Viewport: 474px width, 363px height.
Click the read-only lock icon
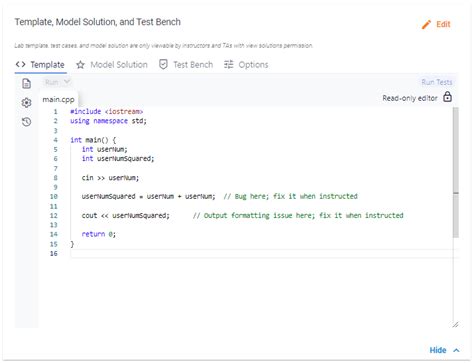[447, 97]
